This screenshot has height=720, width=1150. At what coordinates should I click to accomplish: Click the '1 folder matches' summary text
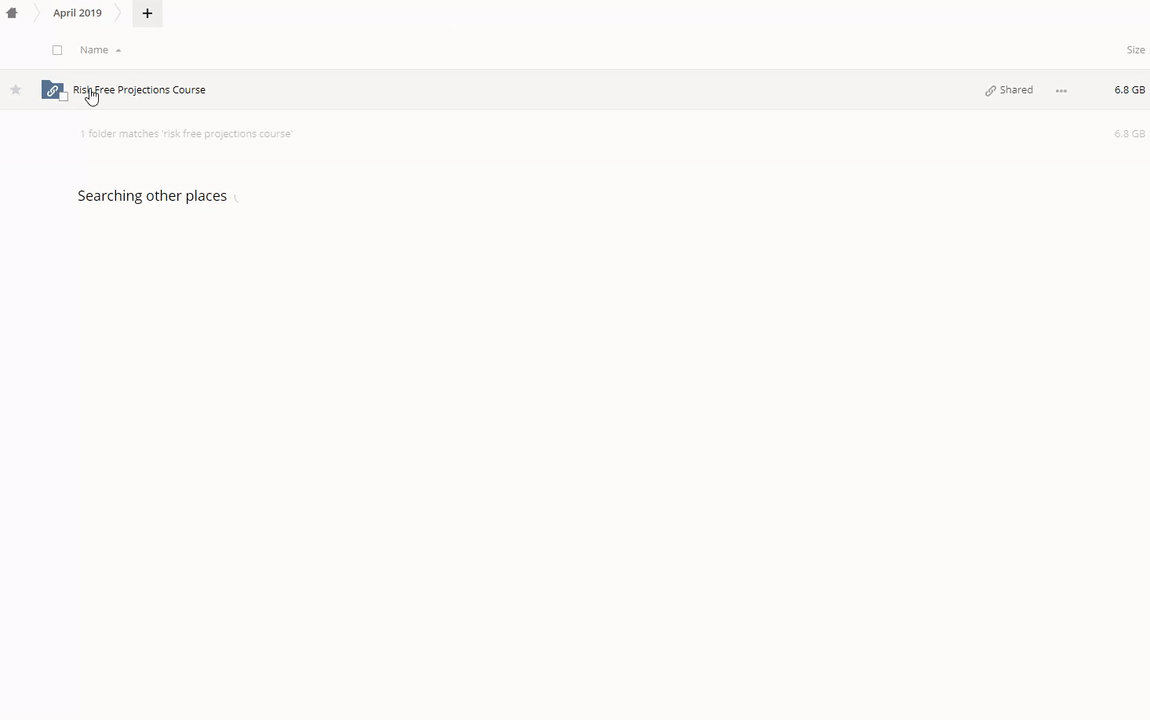(186, 134)
